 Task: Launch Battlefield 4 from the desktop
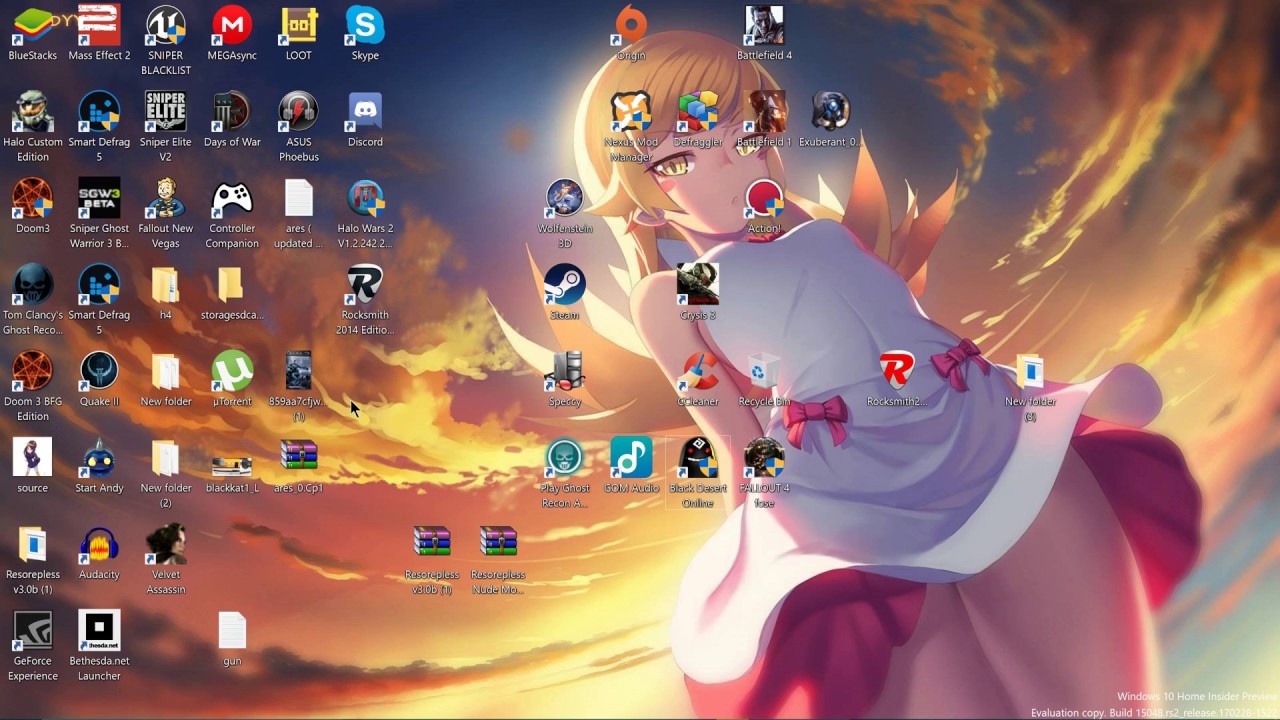(764, 26)
